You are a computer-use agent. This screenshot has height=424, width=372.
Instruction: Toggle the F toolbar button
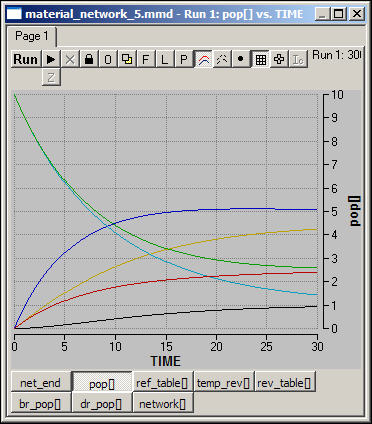tap(146, 59)
